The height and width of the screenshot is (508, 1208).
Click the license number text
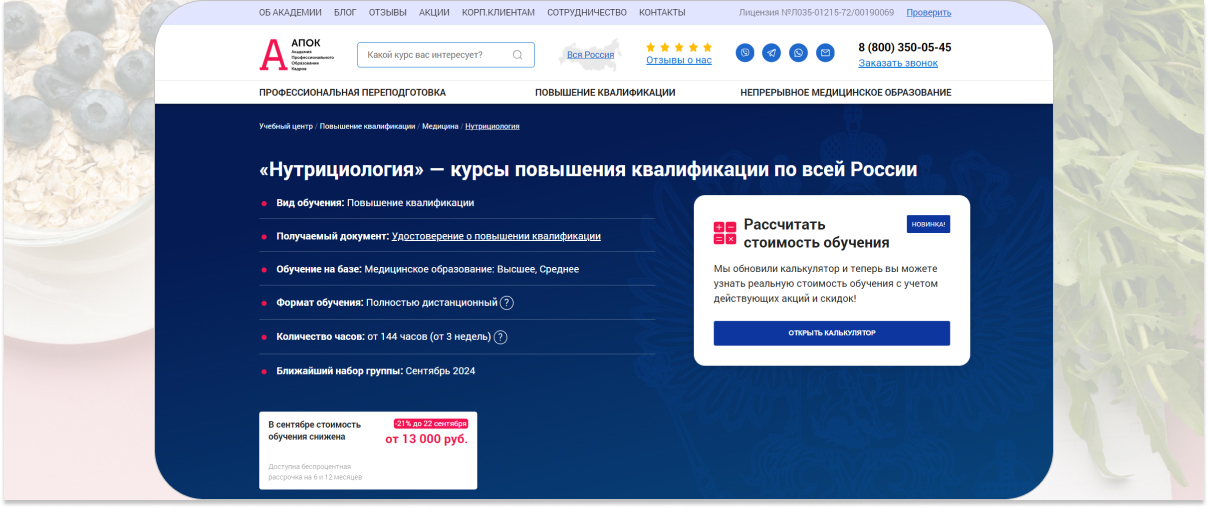(818, 13)
